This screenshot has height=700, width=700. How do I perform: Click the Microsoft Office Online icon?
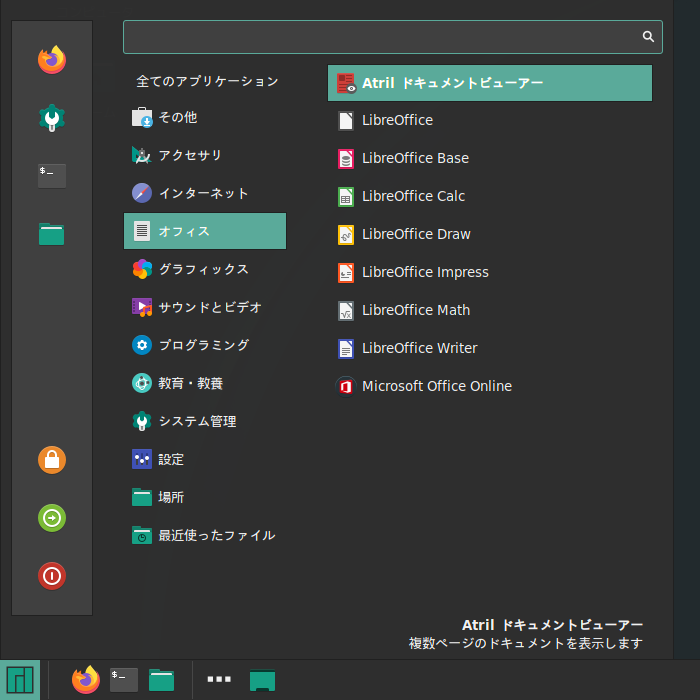346,387
